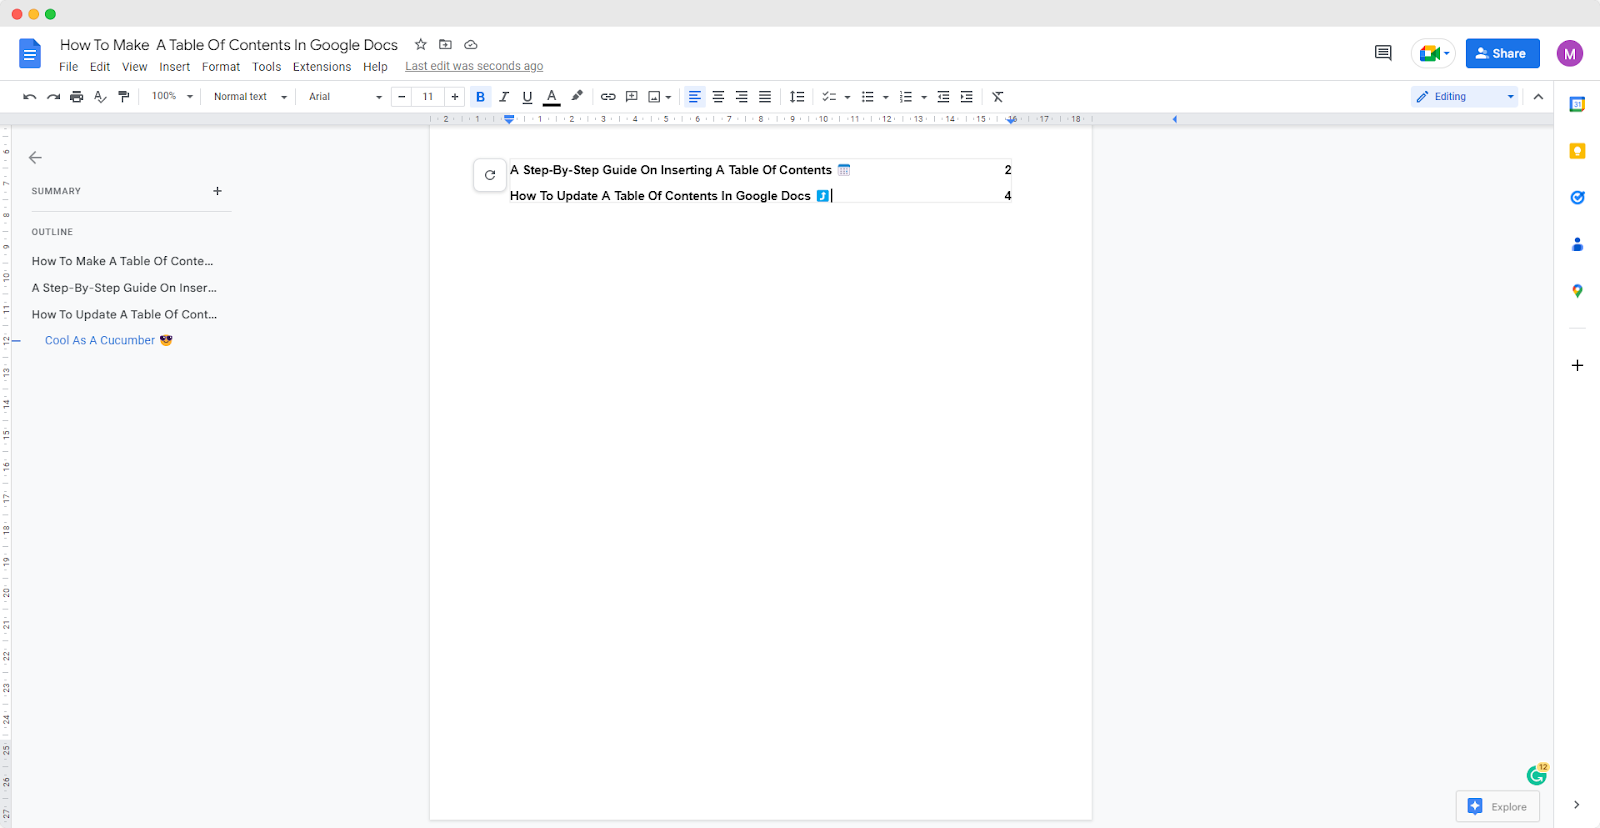Expand the checklist options arrow

pos(848,97)
